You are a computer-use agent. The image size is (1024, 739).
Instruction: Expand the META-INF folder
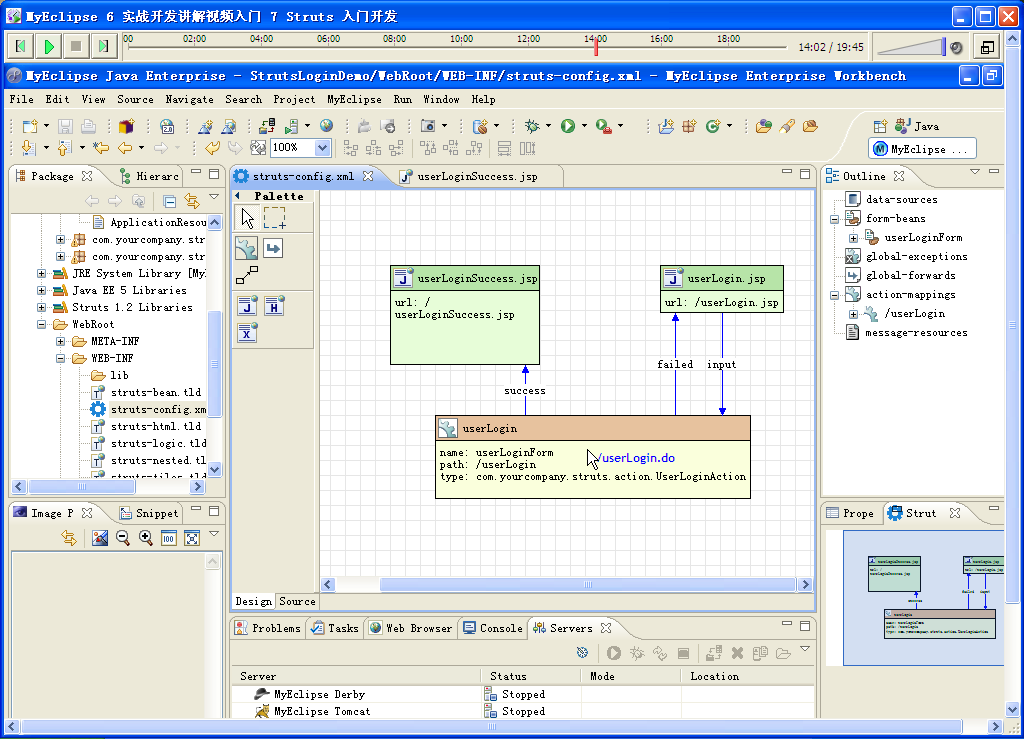click(61, 341)
